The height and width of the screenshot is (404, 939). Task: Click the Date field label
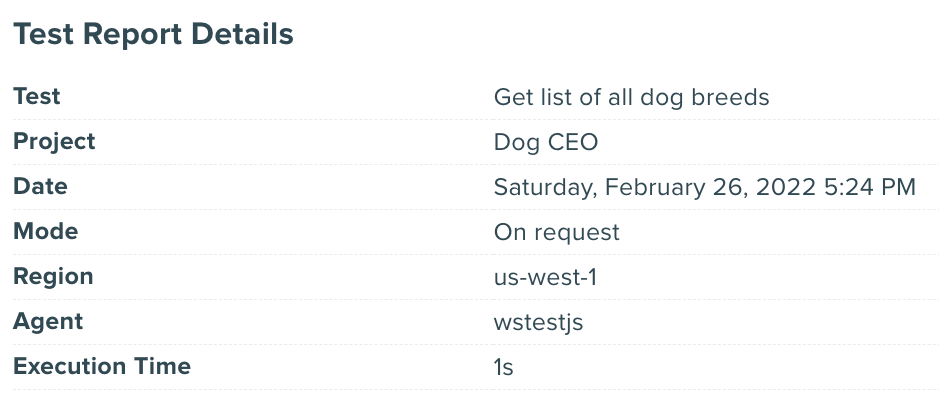[x=40, y=187]
